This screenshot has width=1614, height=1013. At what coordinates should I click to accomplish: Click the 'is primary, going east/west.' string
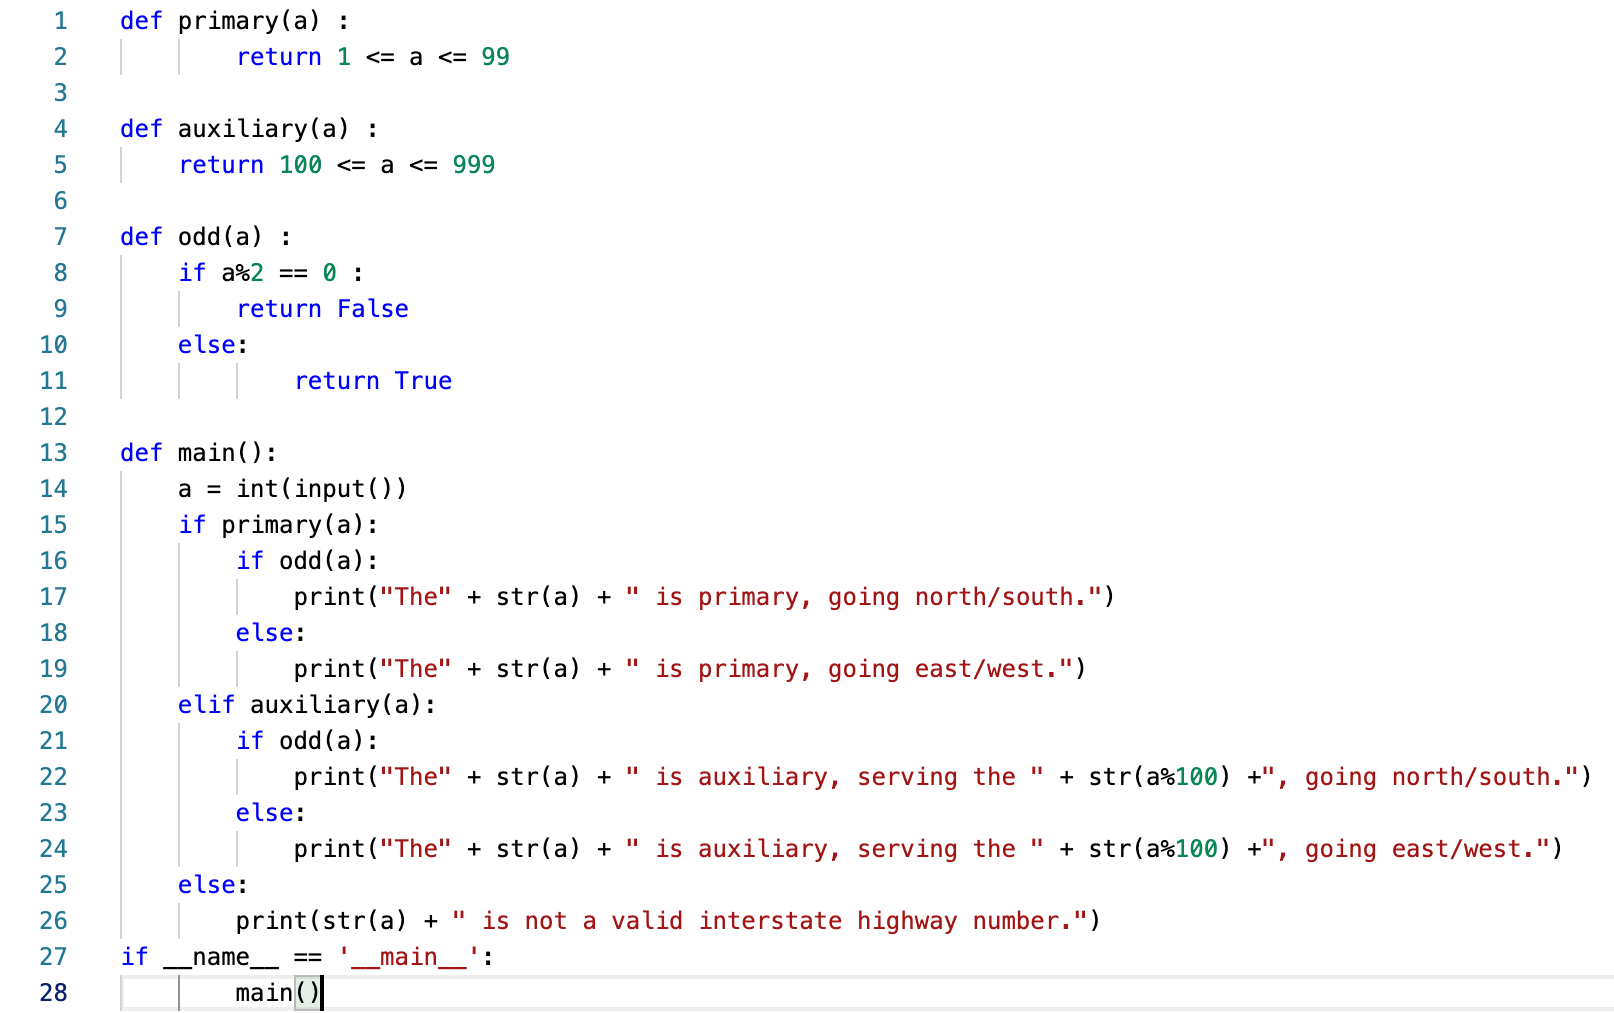coord(849,669)
